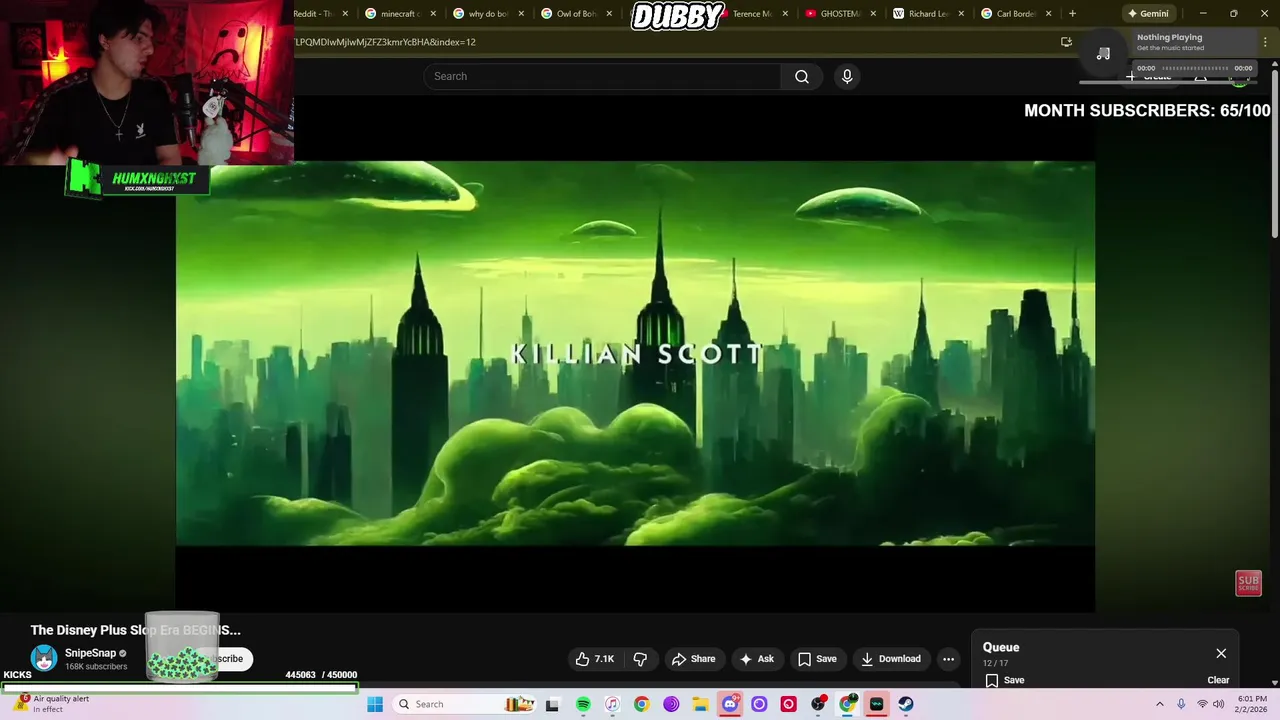
Task: Open the Air quality alert widget
Action: click(x=50, y=704)
